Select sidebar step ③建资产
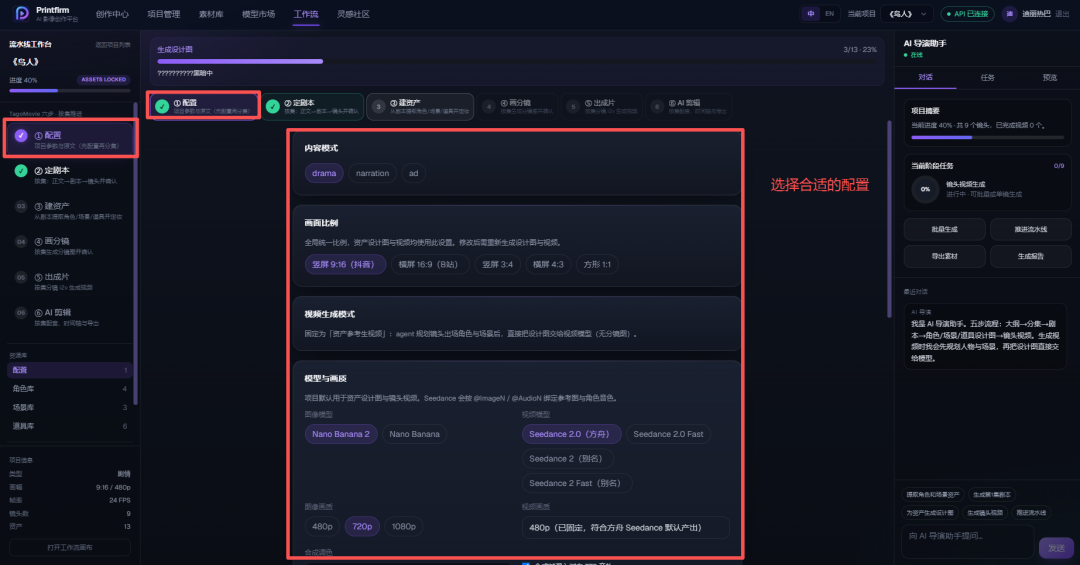 click(71, 210)
